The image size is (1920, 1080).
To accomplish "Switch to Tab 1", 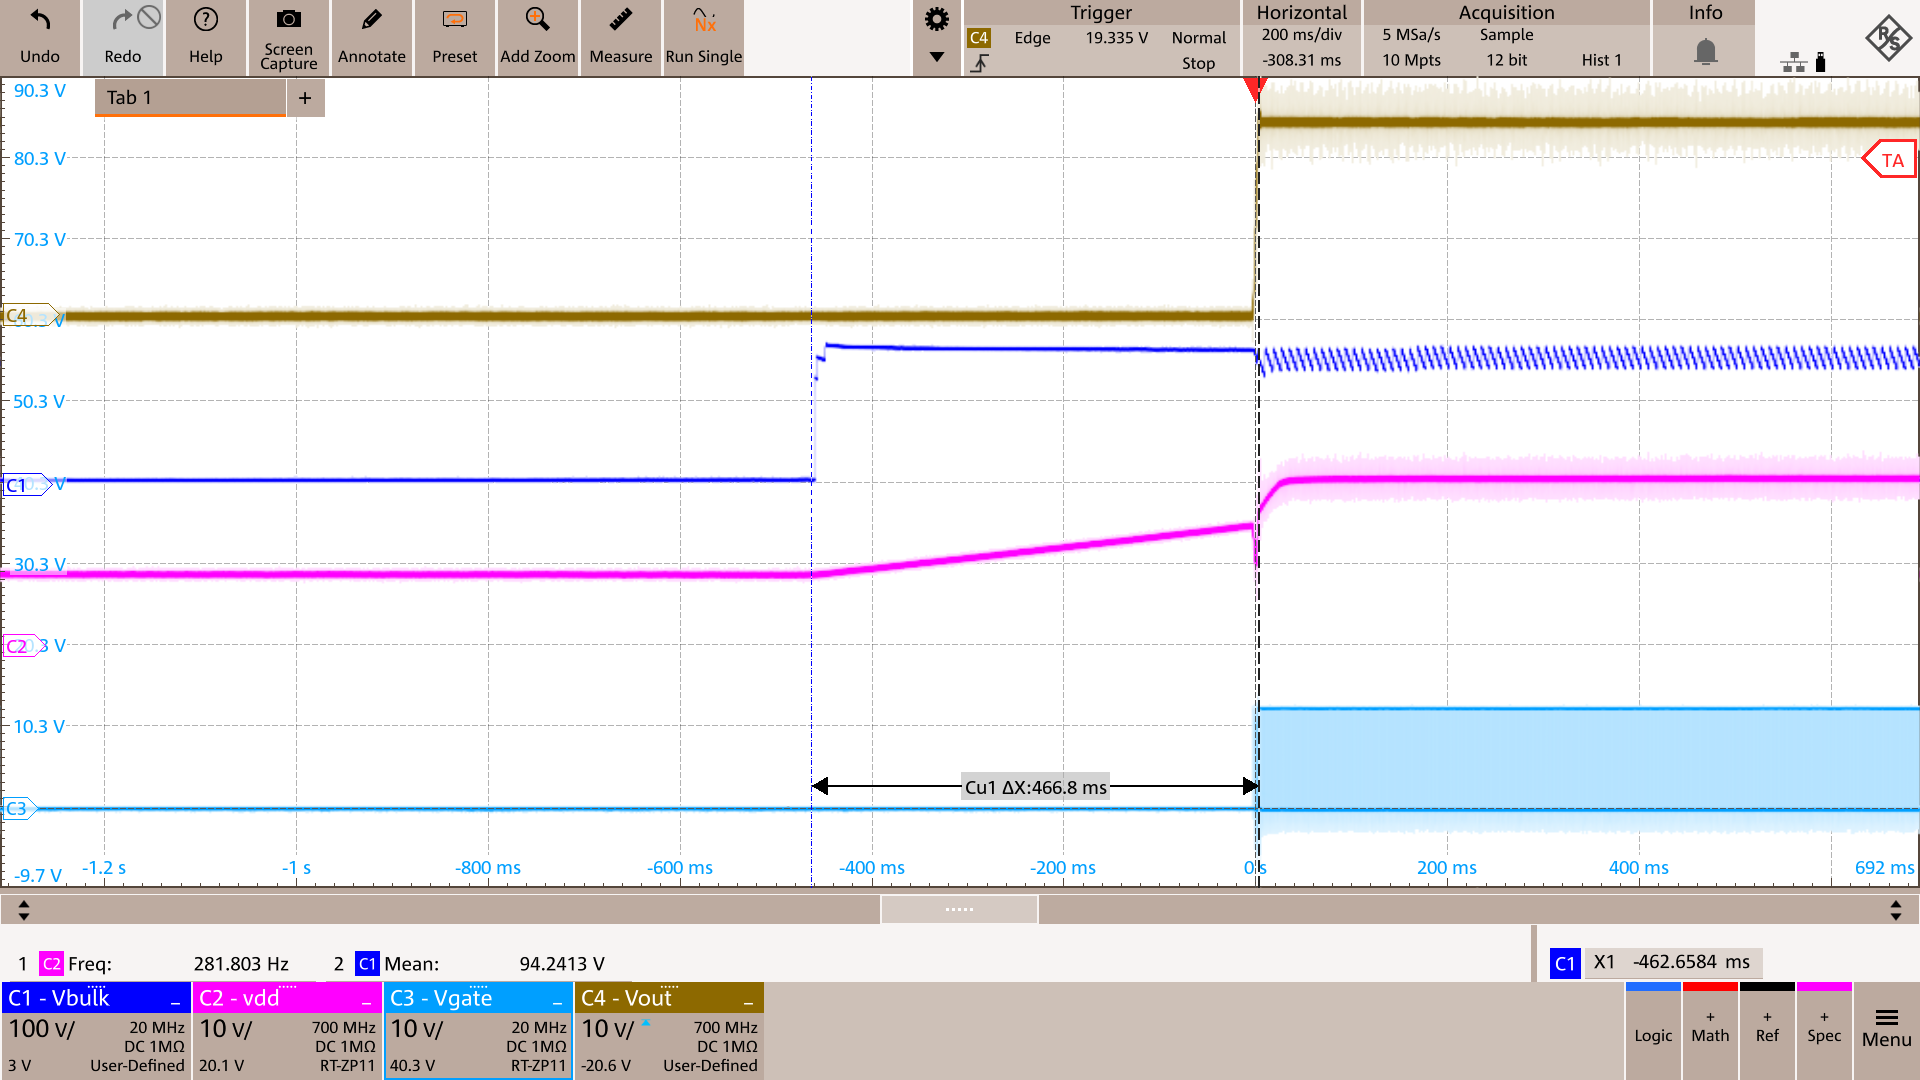I will (x=188, y=97).
